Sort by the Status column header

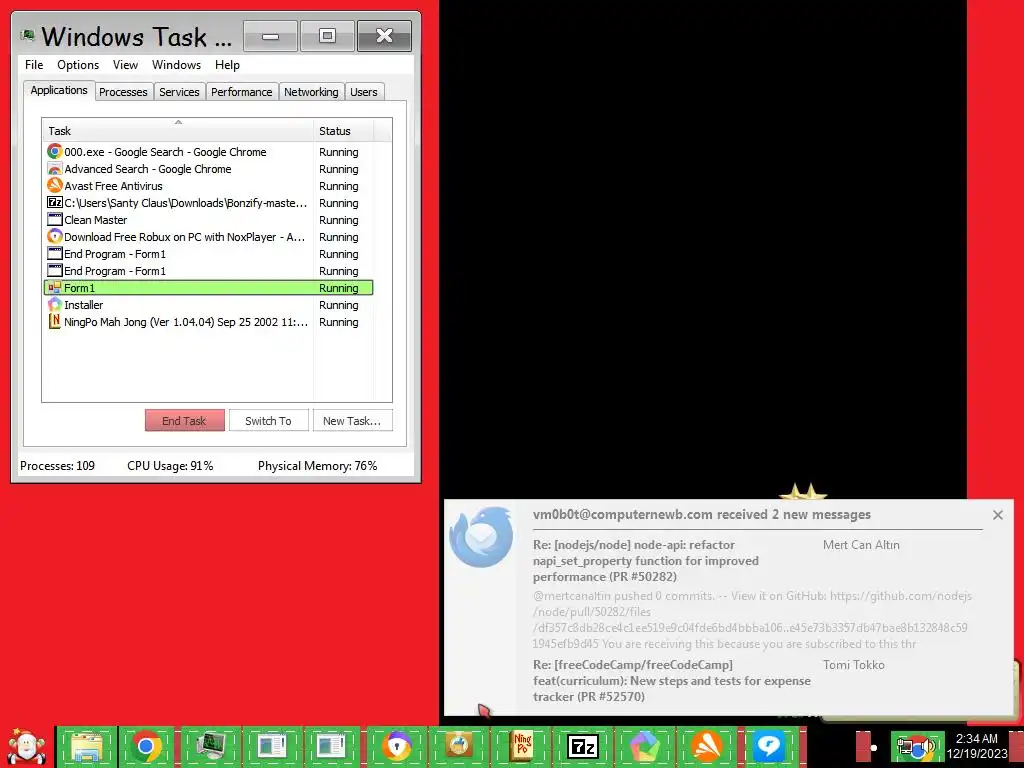344,131
